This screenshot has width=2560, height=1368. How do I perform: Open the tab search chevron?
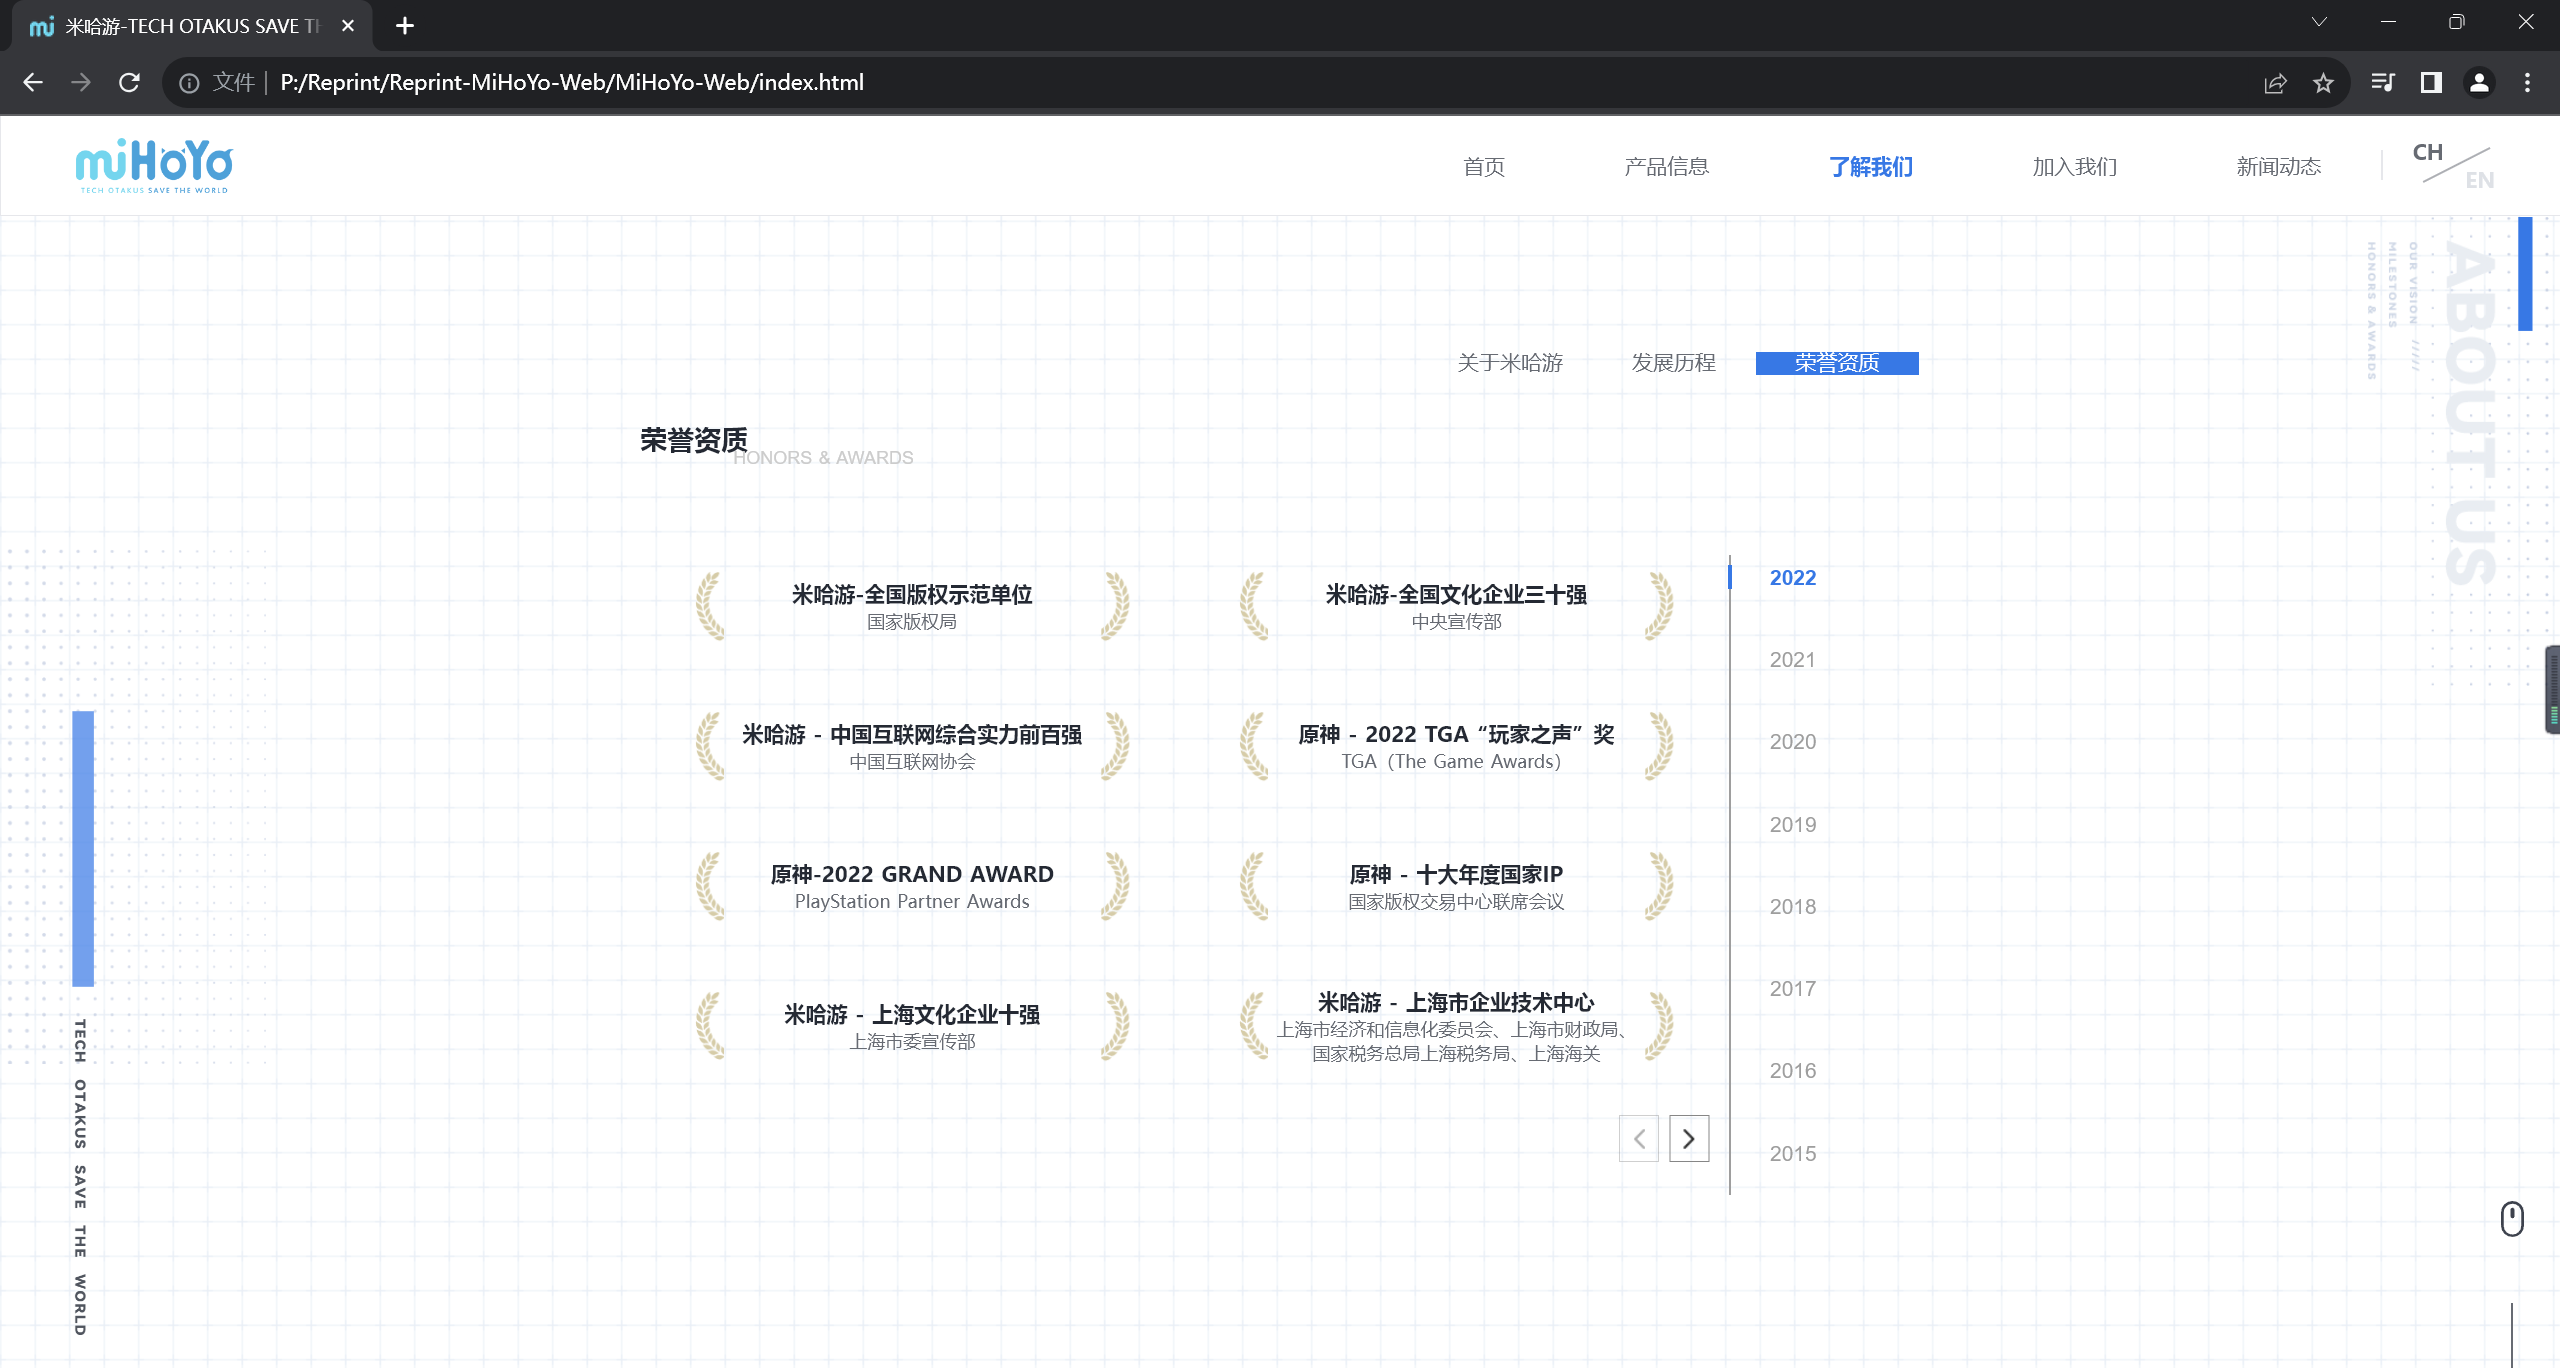[x=2319, y=22]
